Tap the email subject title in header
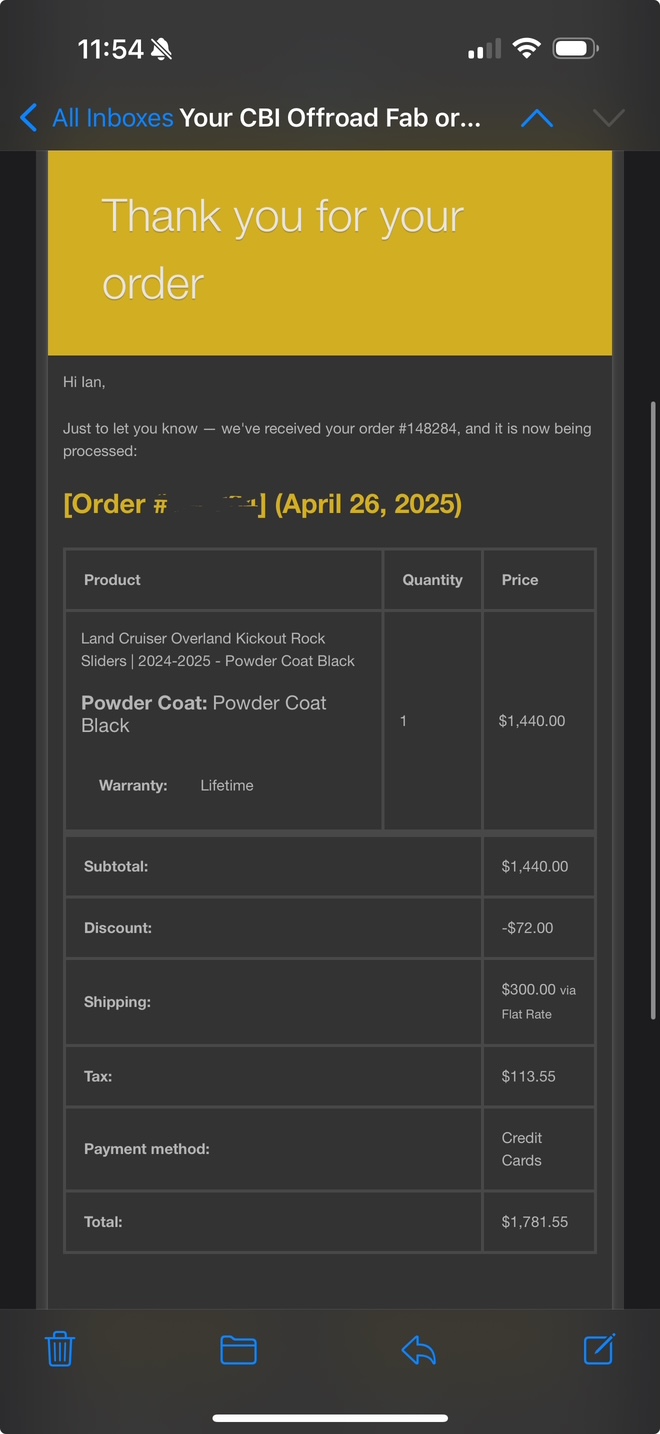Screen dimensions: 660x1434 [x=330, y=118]
